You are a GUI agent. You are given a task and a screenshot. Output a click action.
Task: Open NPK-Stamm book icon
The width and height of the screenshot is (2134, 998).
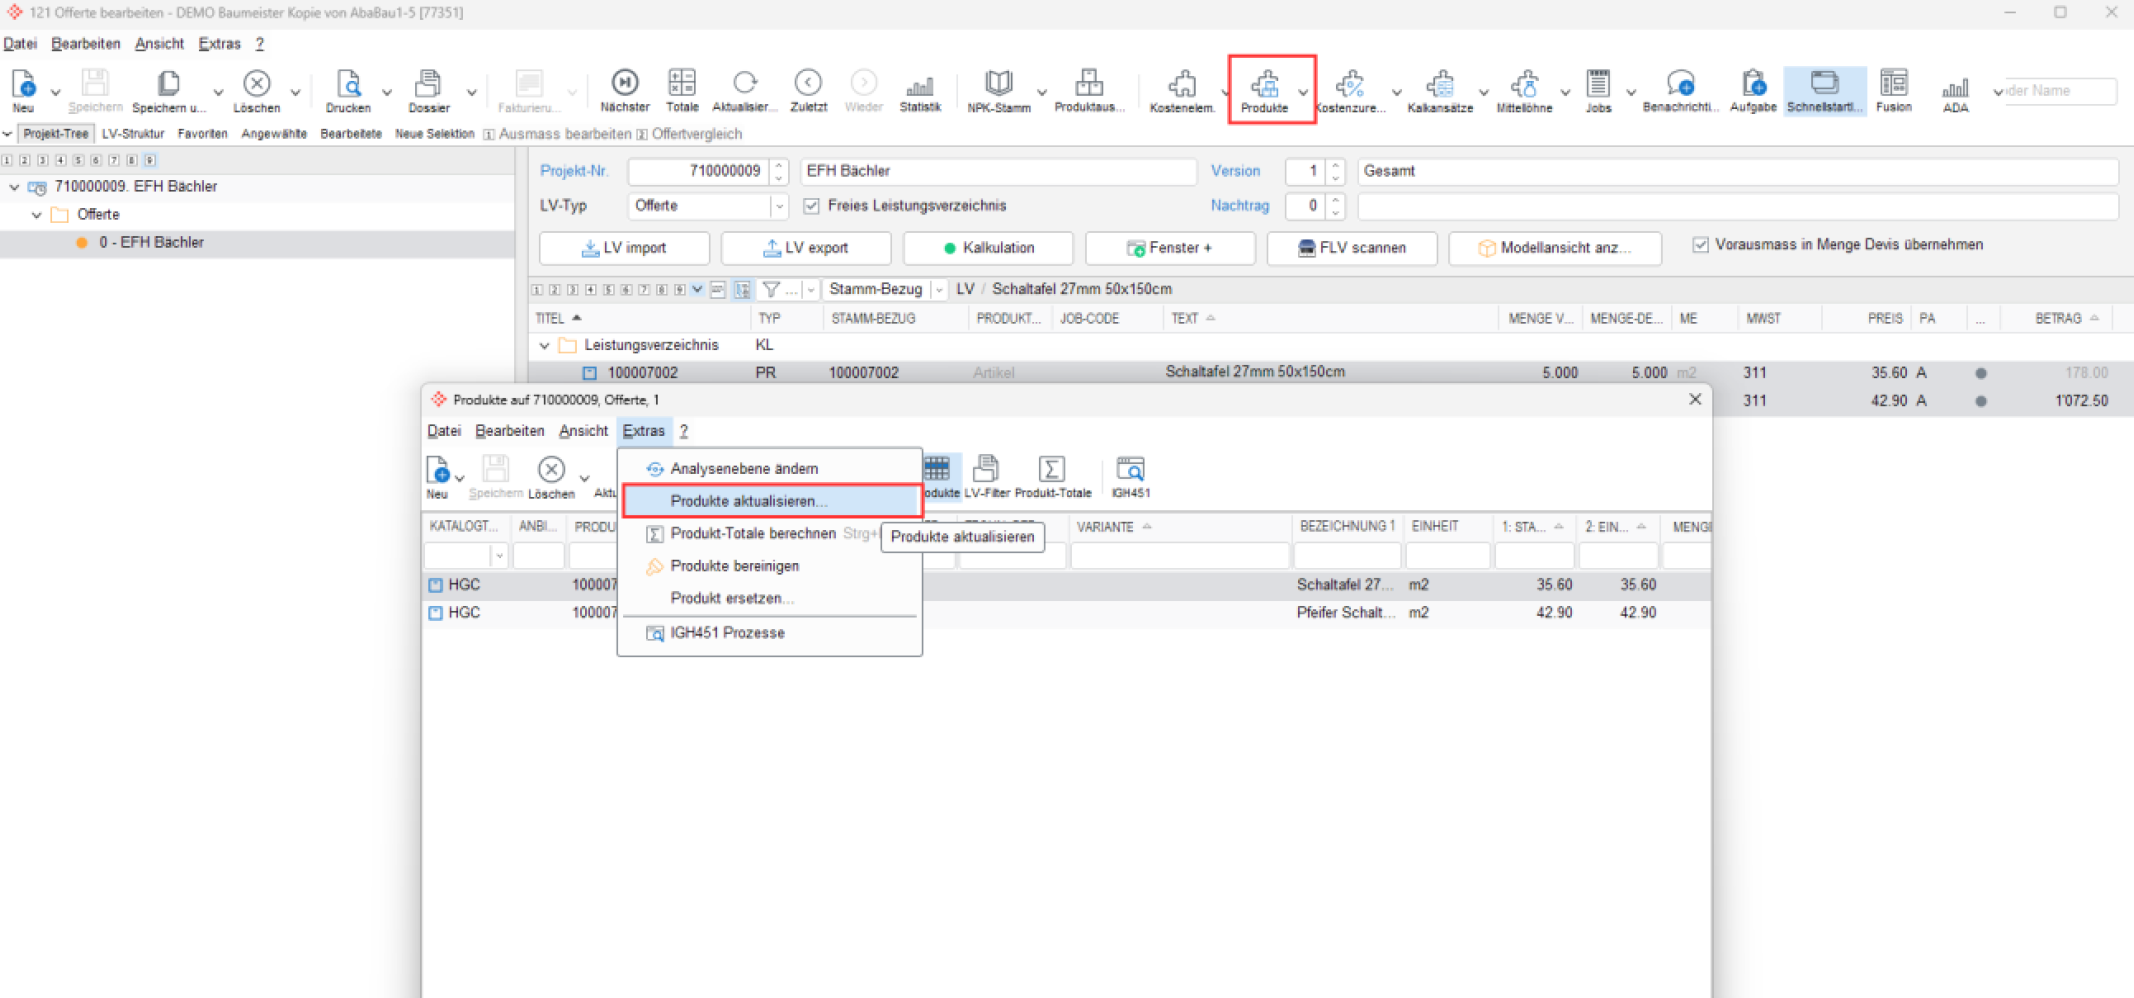(999, 83)
